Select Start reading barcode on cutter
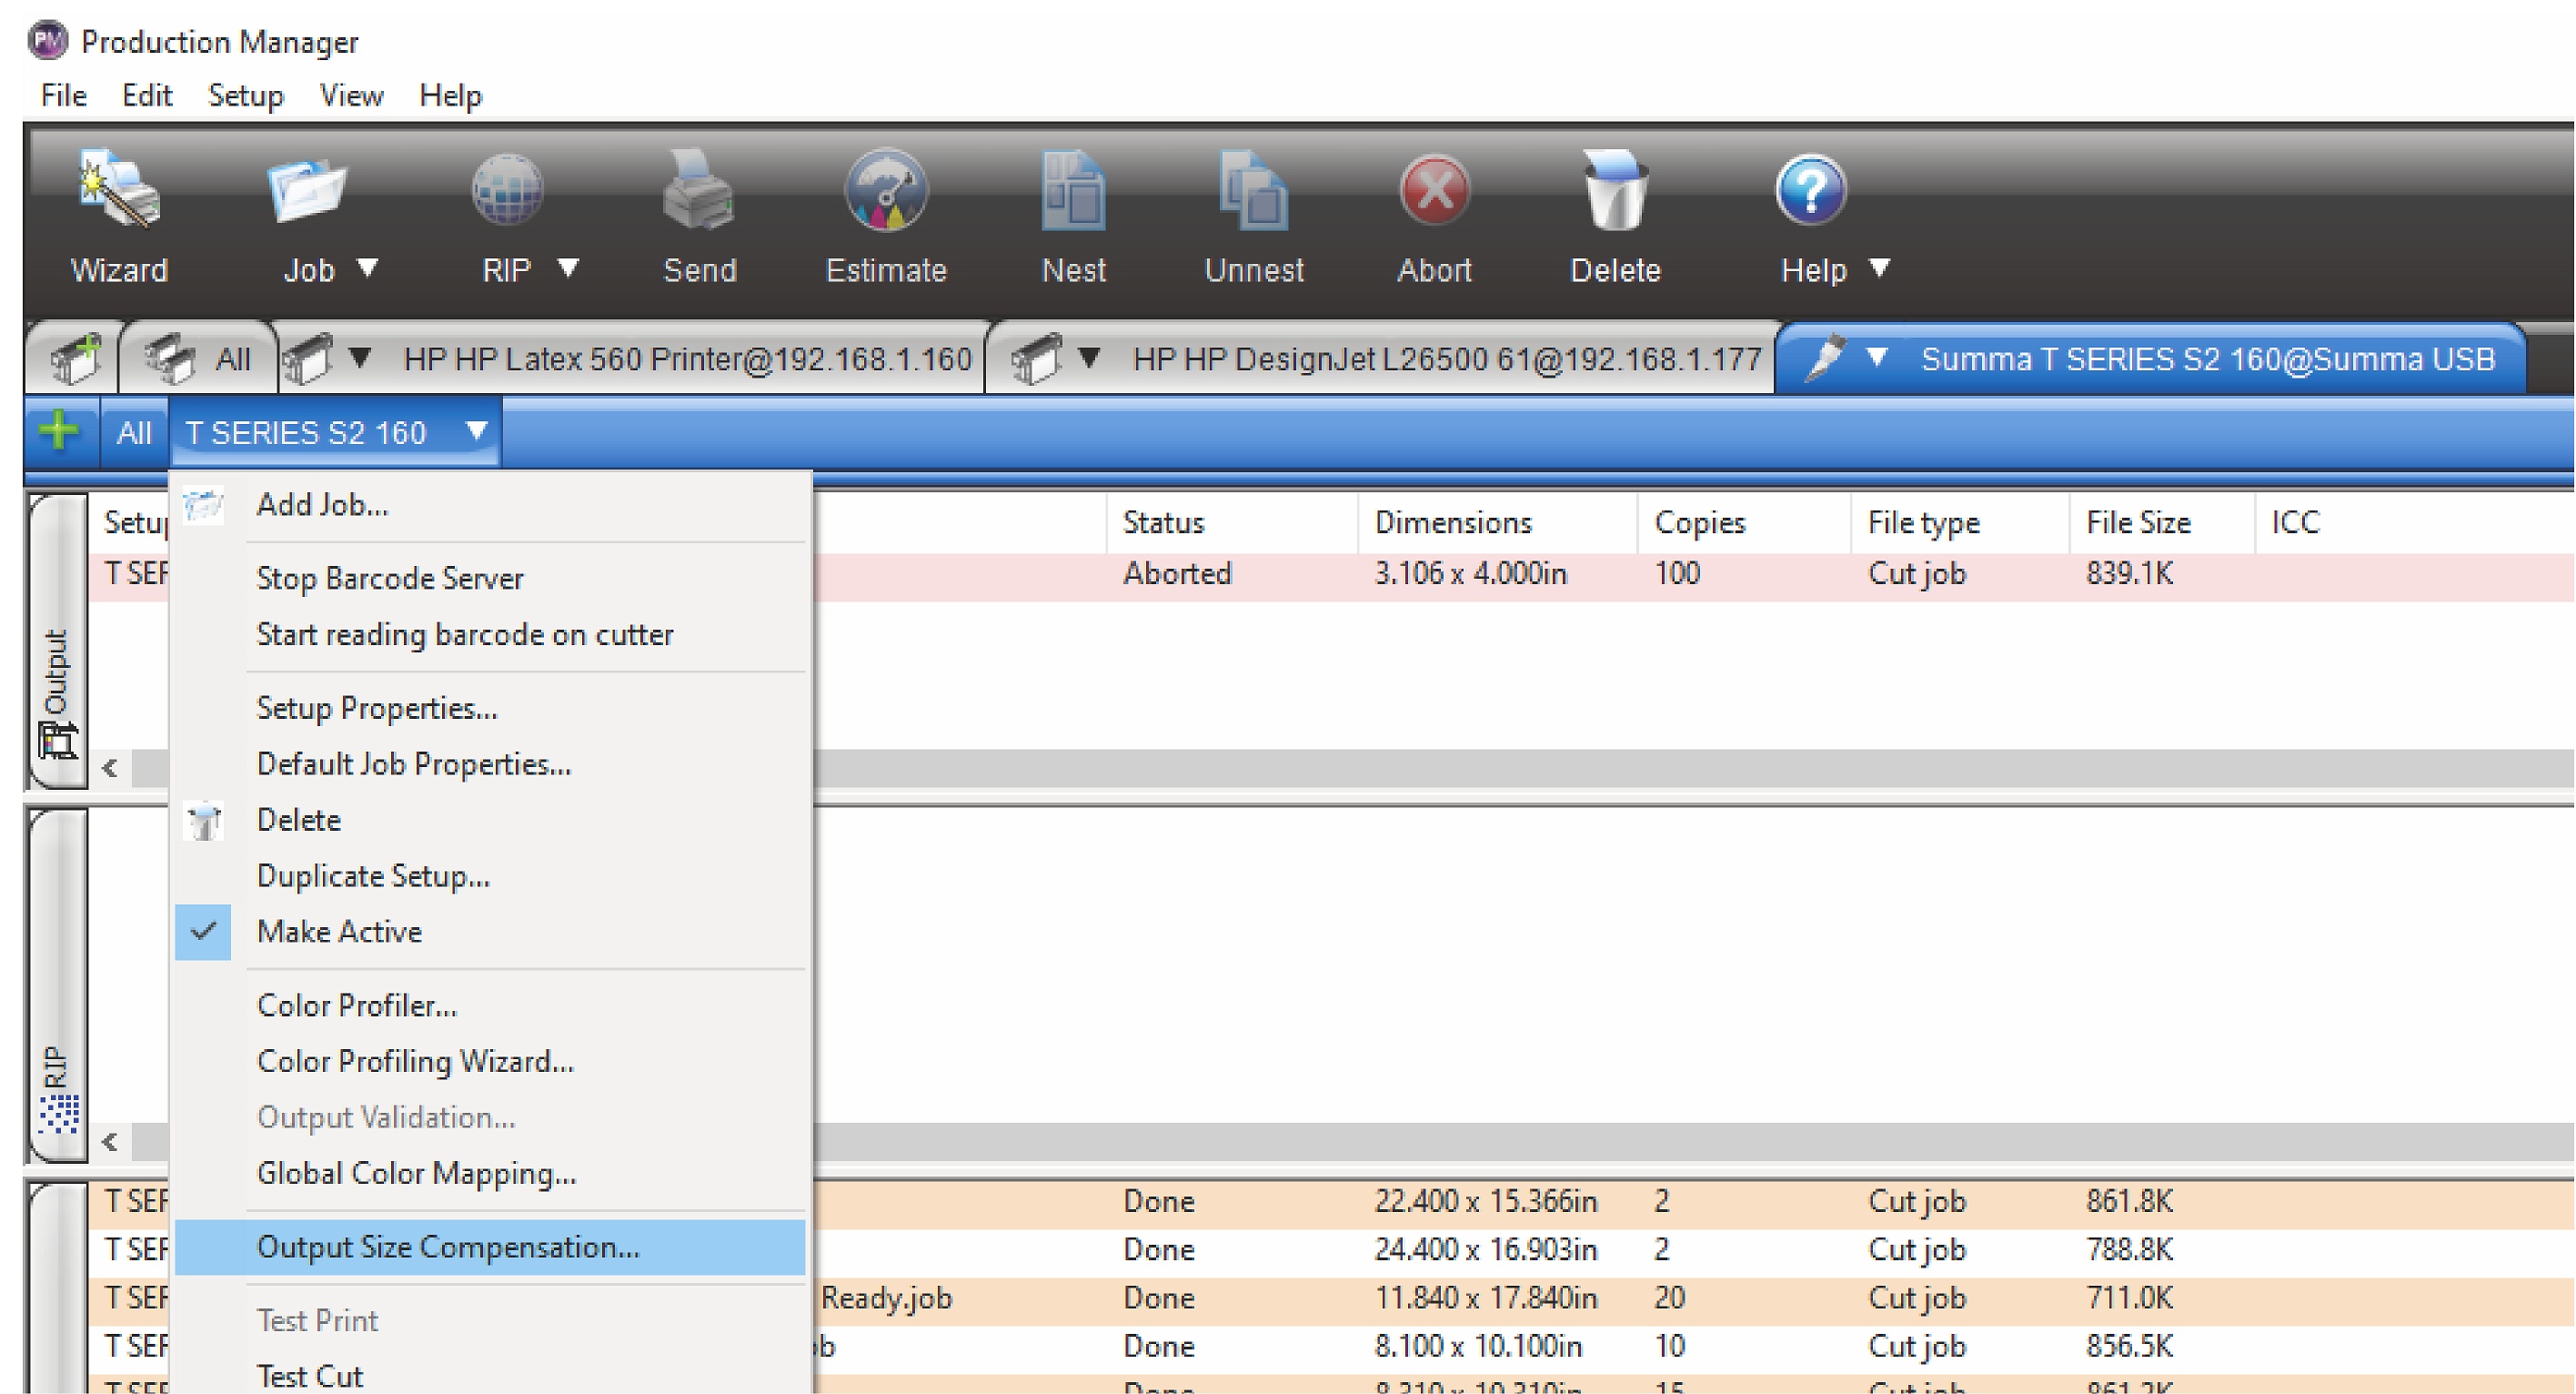The height and width of the screenshot is (1394, 2576). [490, 634]
